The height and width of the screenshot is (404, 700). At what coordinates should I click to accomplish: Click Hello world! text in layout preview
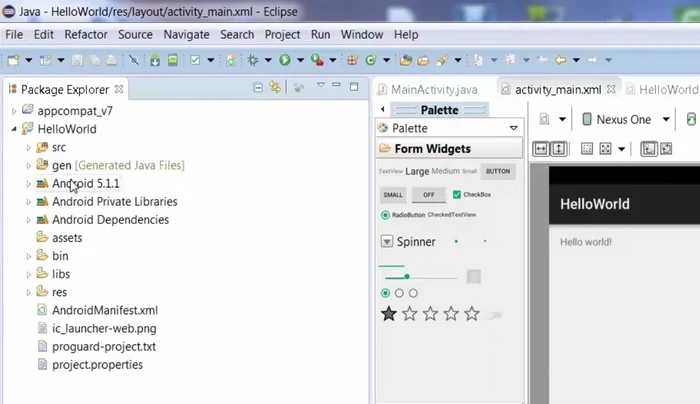[586, 242]
